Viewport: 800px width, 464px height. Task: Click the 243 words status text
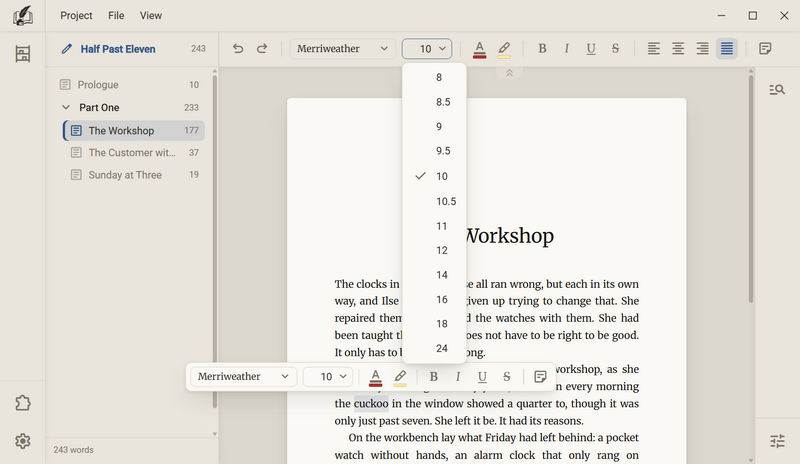[x=73, y=450]
